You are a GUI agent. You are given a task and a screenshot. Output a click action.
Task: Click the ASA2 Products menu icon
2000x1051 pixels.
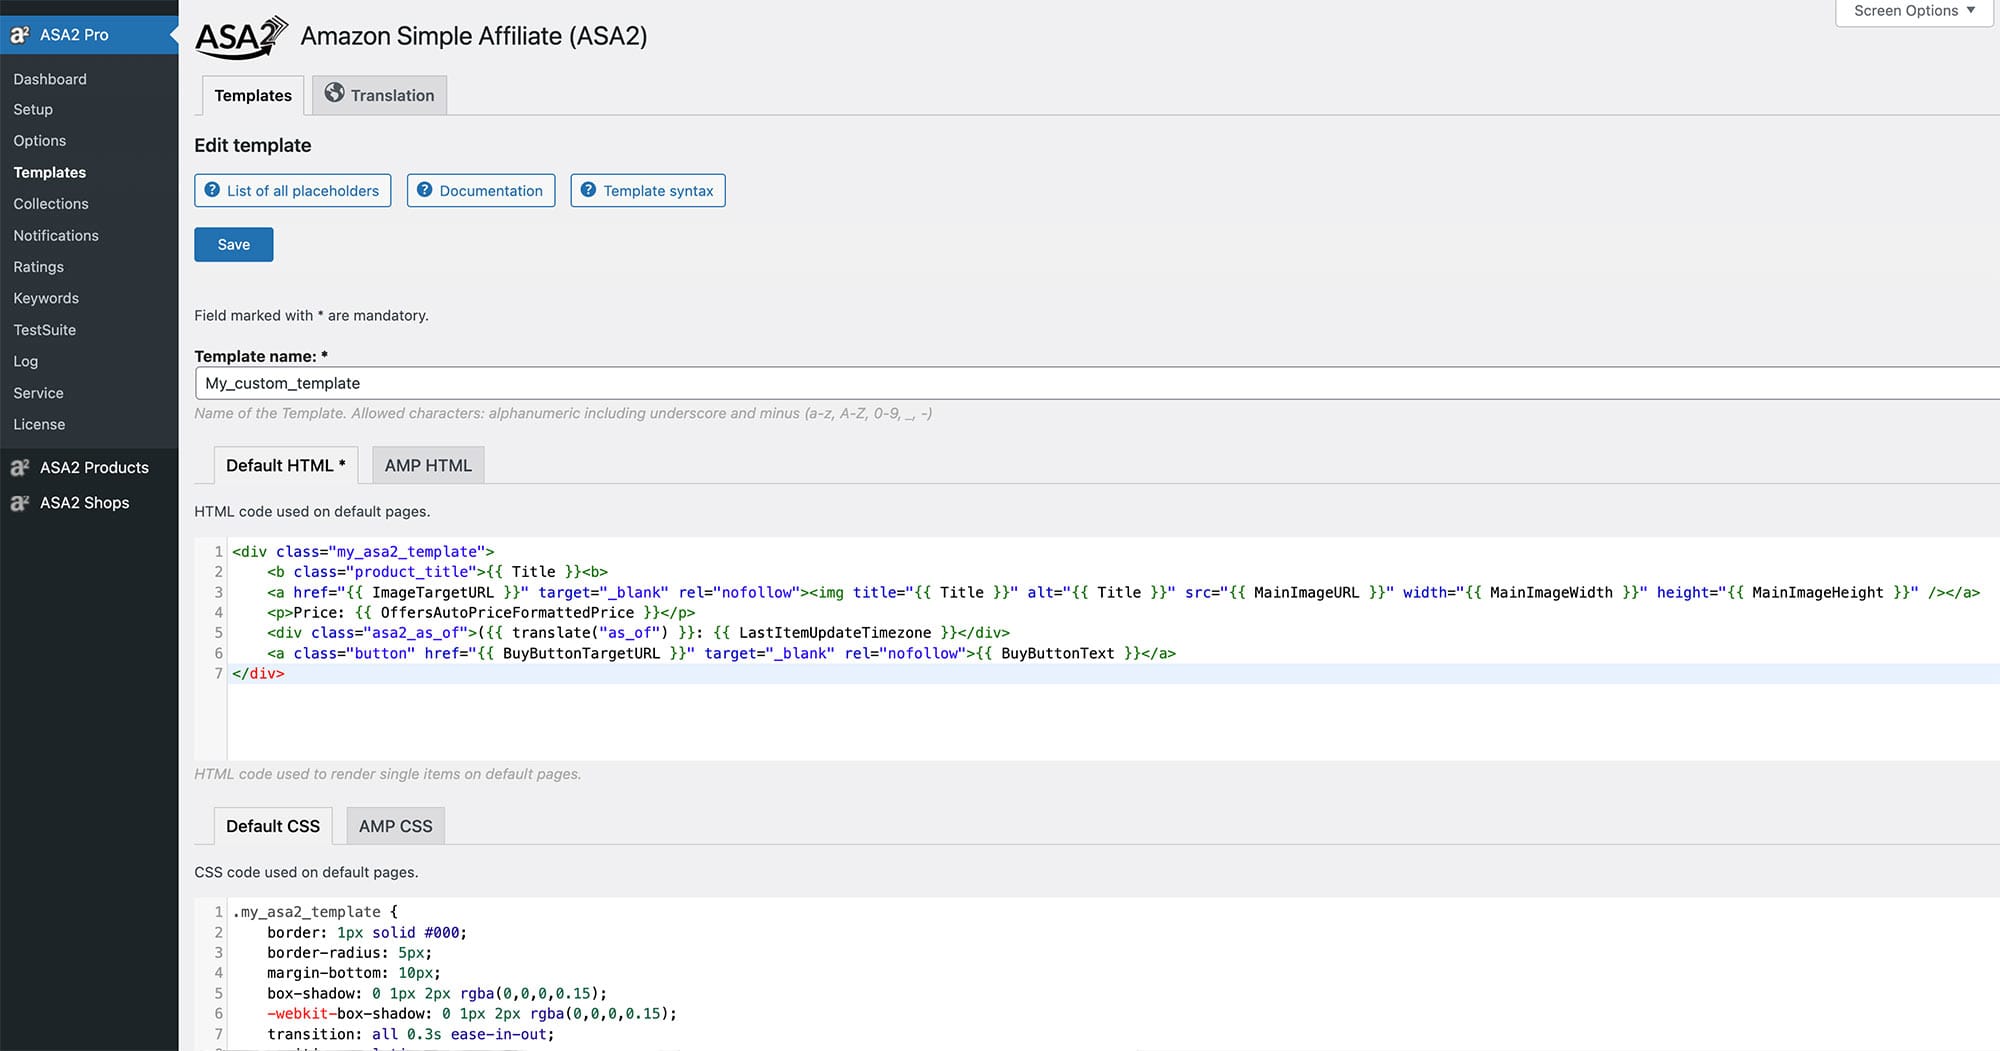tap(20, 467)
